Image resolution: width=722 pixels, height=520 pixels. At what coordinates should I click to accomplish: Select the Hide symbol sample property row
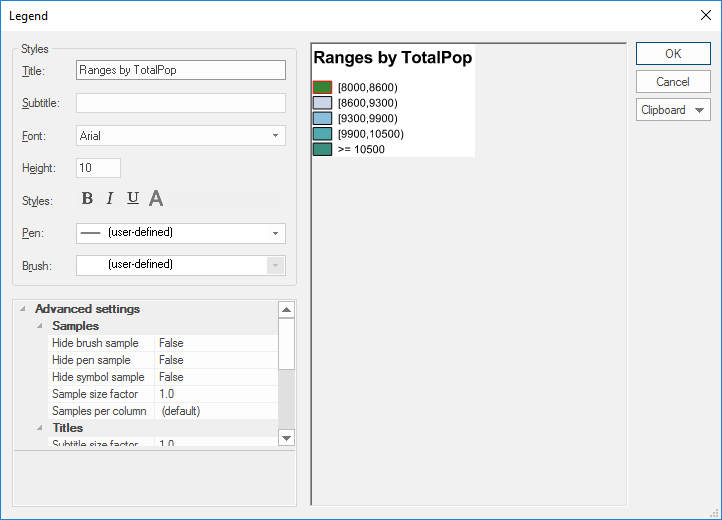pos(98,377)
